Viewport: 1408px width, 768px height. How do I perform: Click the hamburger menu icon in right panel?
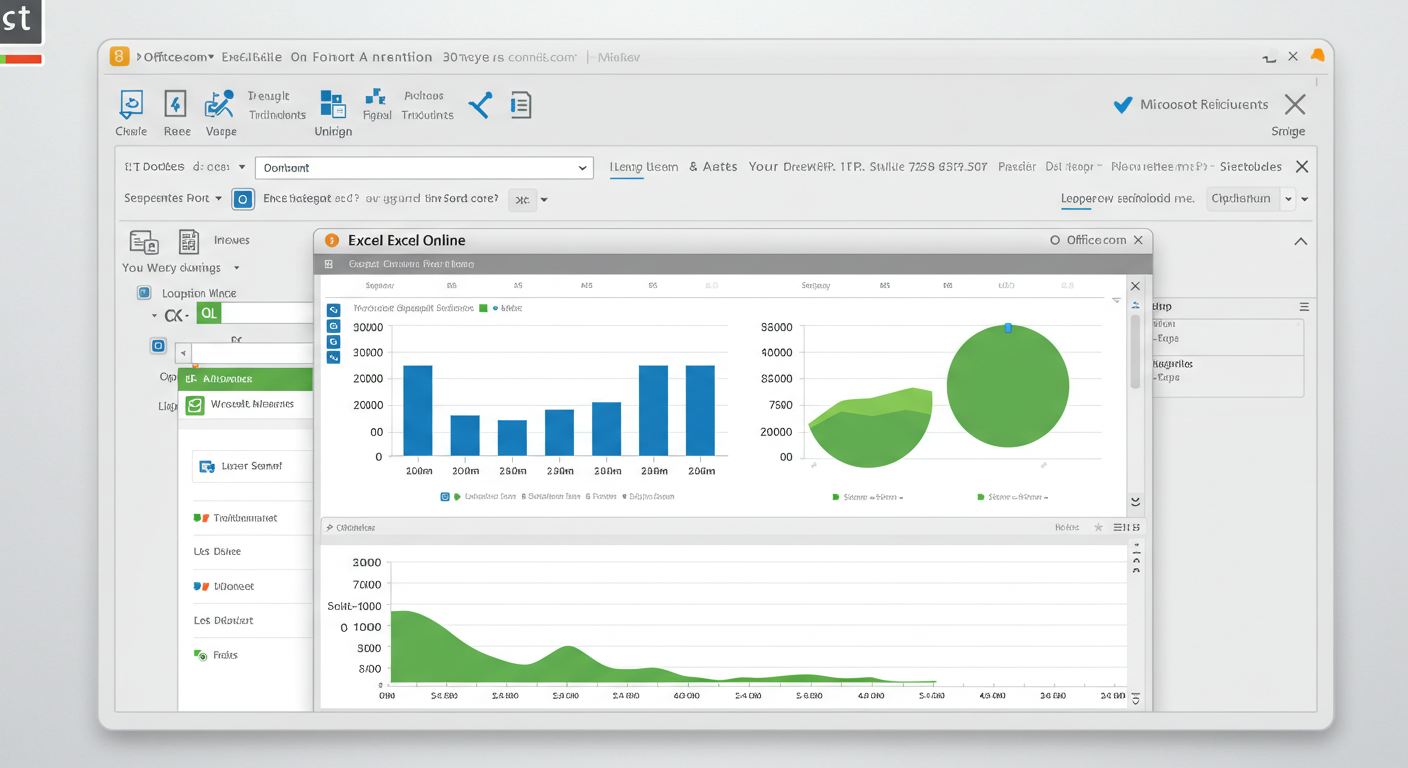(1303, 307)
